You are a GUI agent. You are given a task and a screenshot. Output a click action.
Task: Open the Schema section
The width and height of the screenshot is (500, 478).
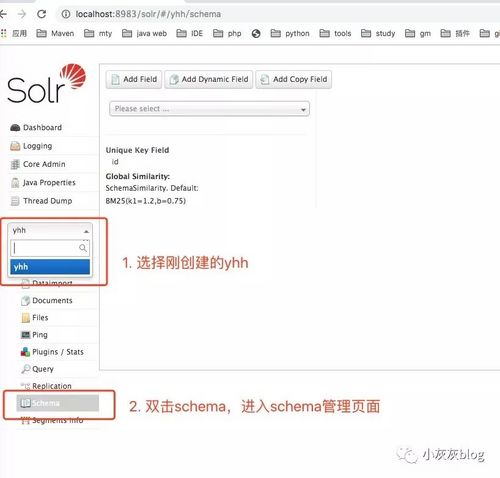tap(57, 403)
